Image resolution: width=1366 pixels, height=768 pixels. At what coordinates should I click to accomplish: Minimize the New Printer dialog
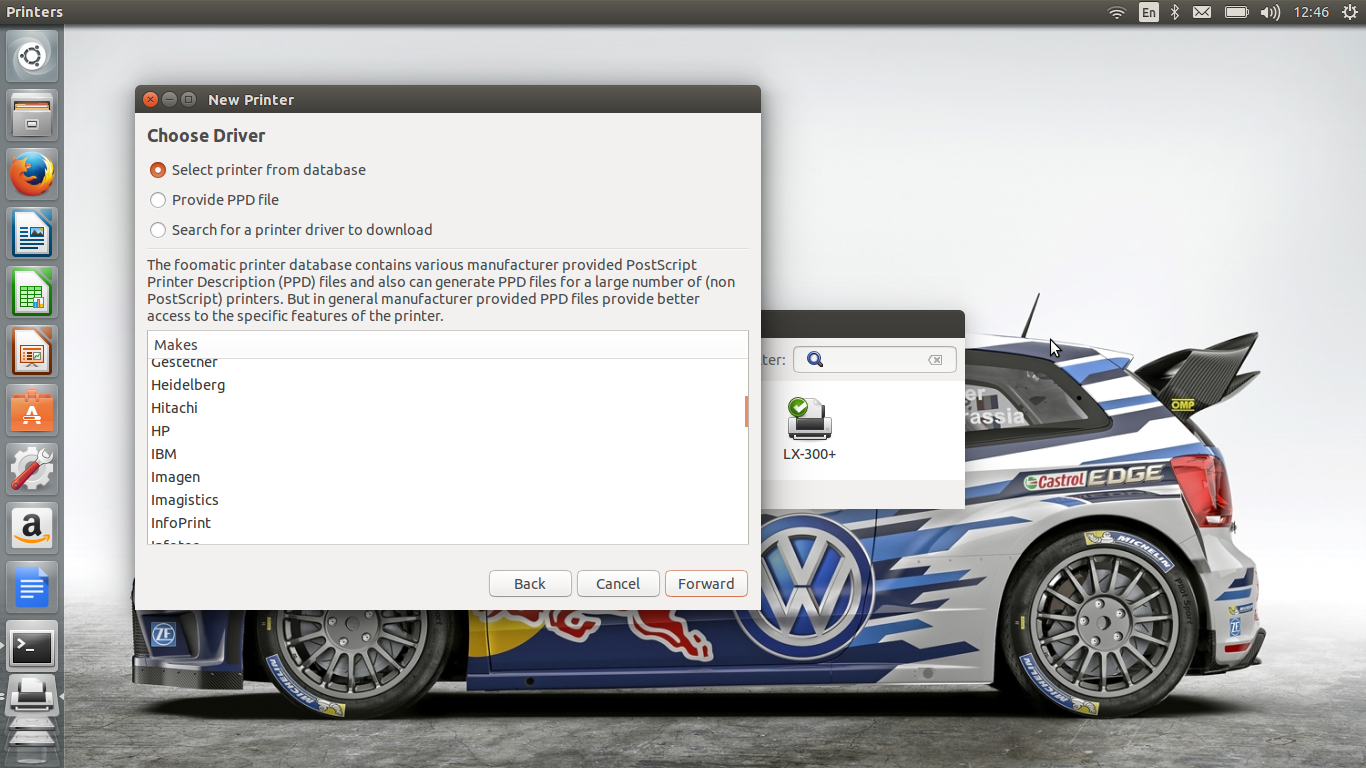coord(169,100)
